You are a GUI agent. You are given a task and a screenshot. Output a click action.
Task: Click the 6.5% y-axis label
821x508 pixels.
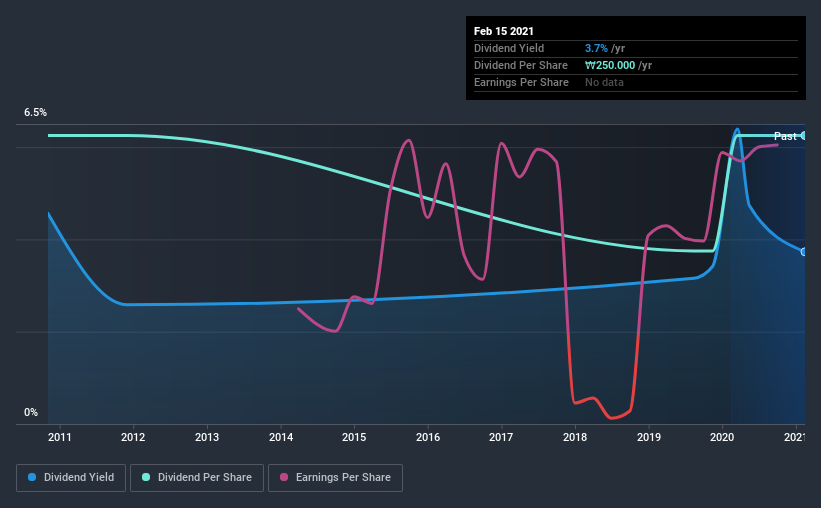[x=35, y=113]
